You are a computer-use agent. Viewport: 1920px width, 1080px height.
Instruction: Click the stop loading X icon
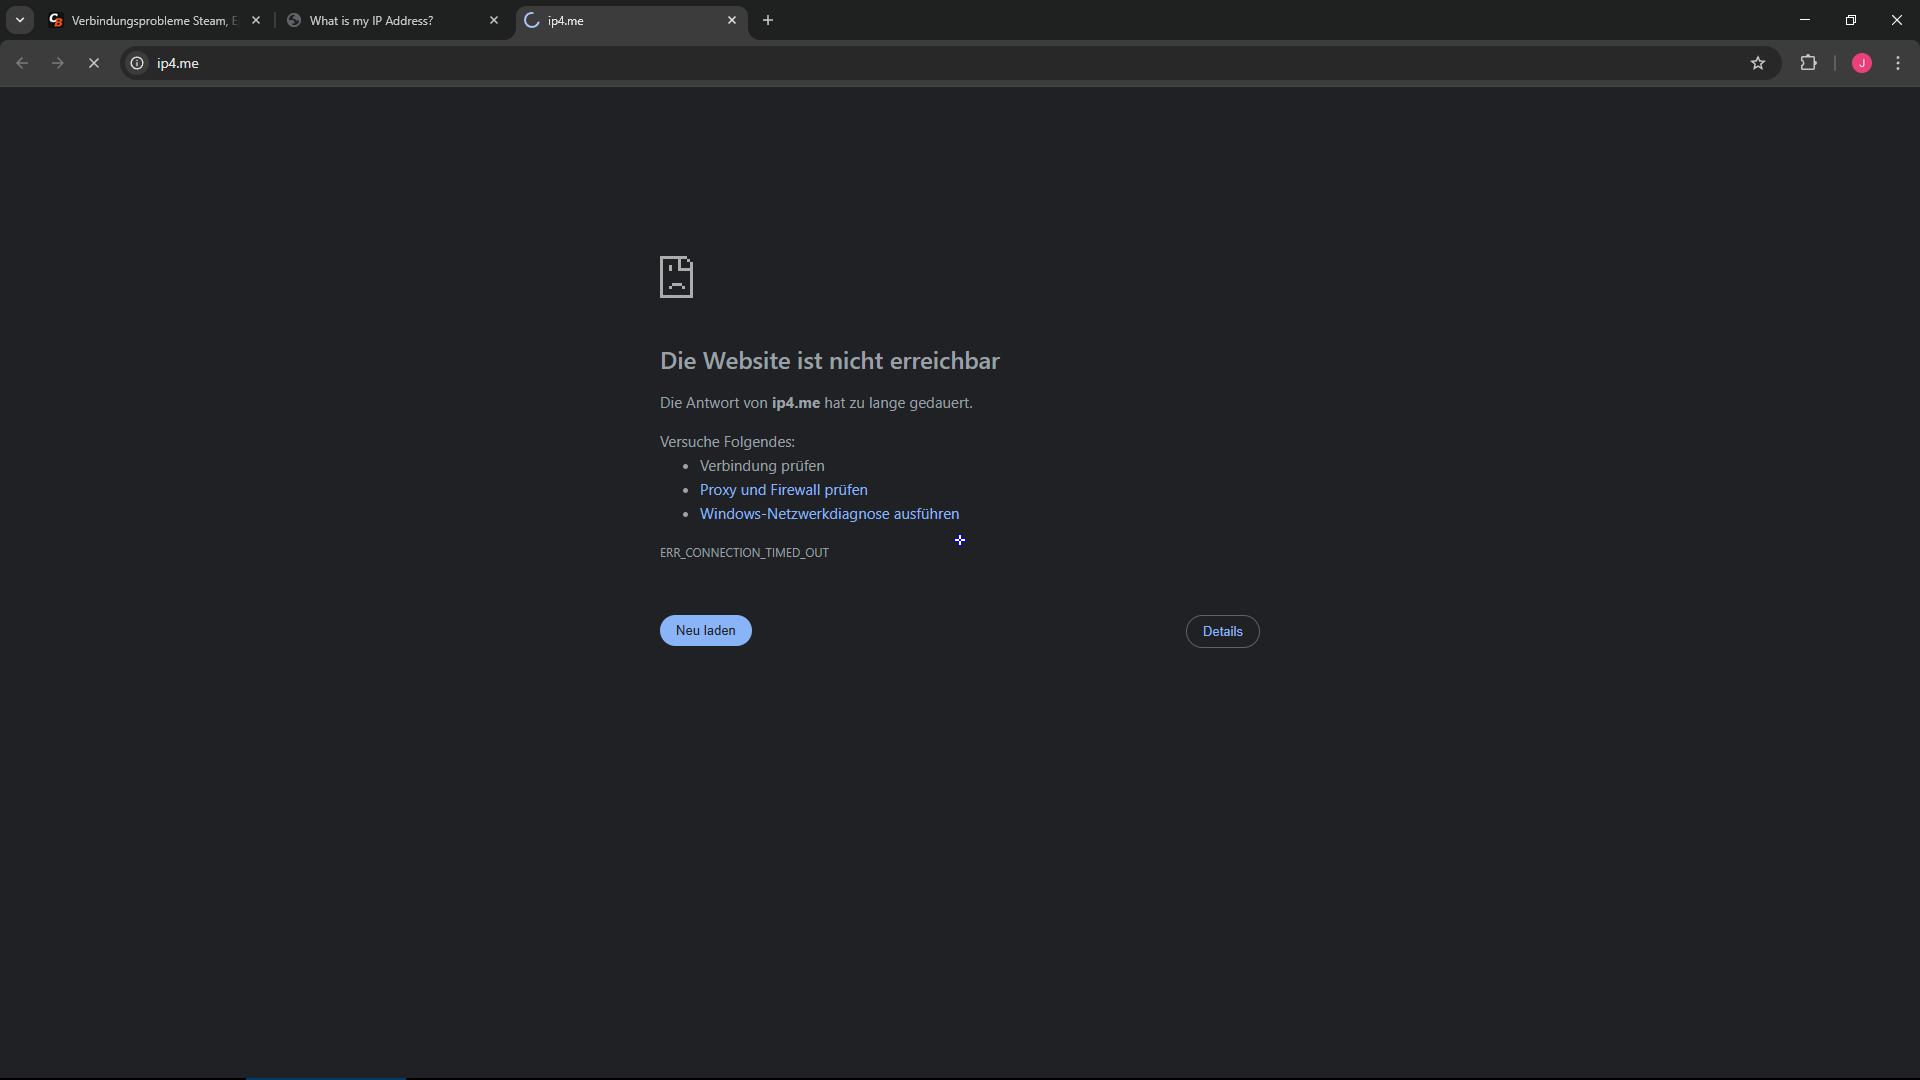coord(94,63)
